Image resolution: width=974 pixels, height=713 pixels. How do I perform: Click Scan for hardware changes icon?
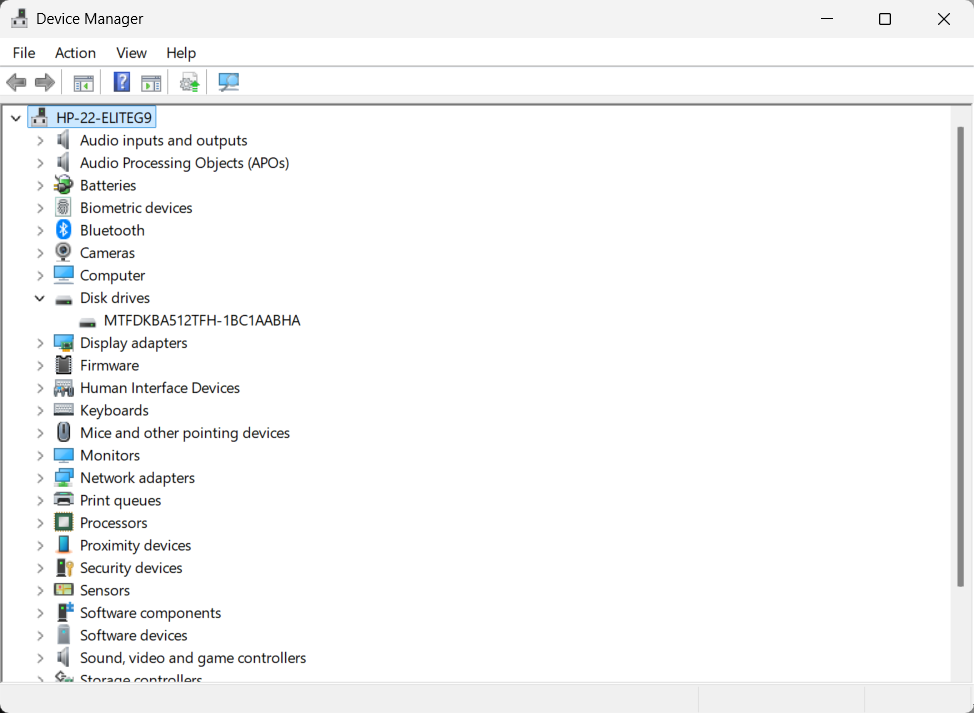(x=229, y=82)
